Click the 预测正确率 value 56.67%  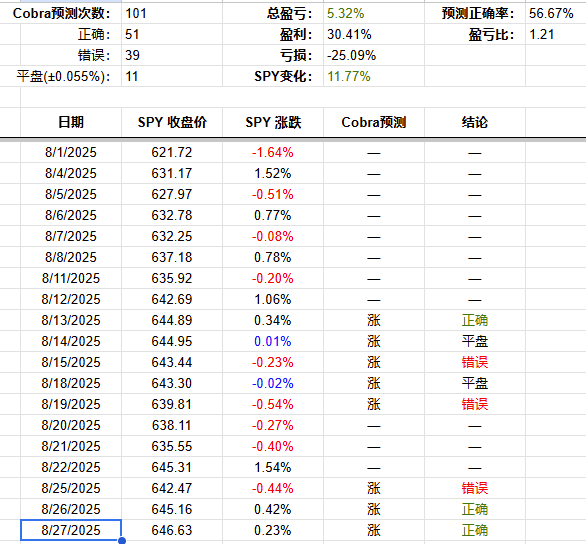point(555,13)
